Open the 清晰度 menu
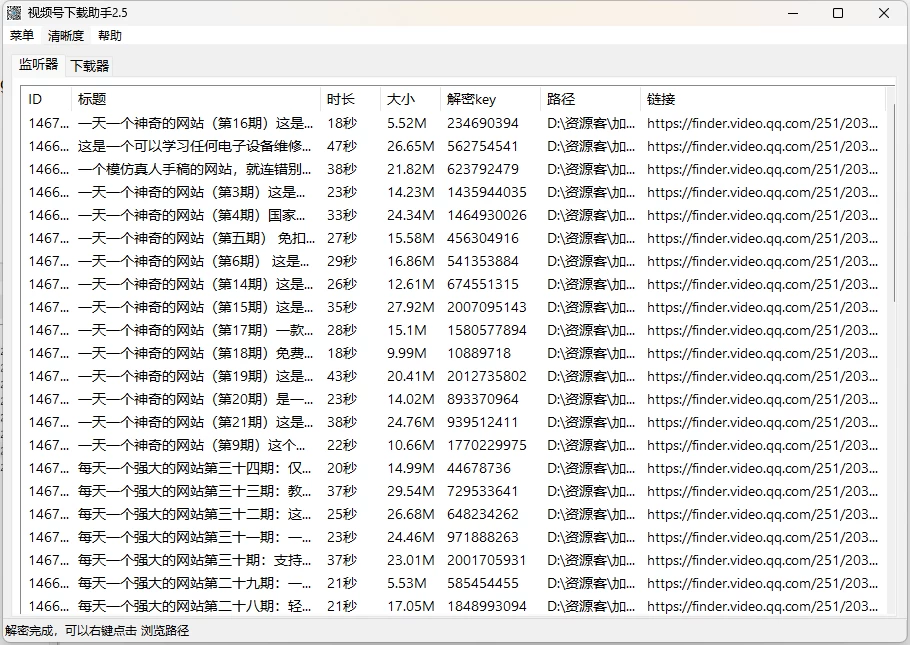 point(66,36)
